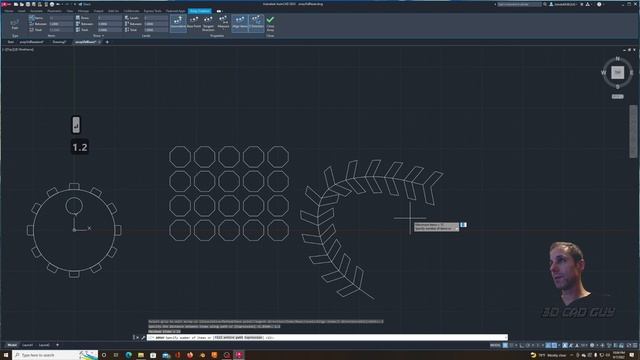Click the Open file quick access icon
The height and width of the screenshot is (360, 640).
[22, 4]
